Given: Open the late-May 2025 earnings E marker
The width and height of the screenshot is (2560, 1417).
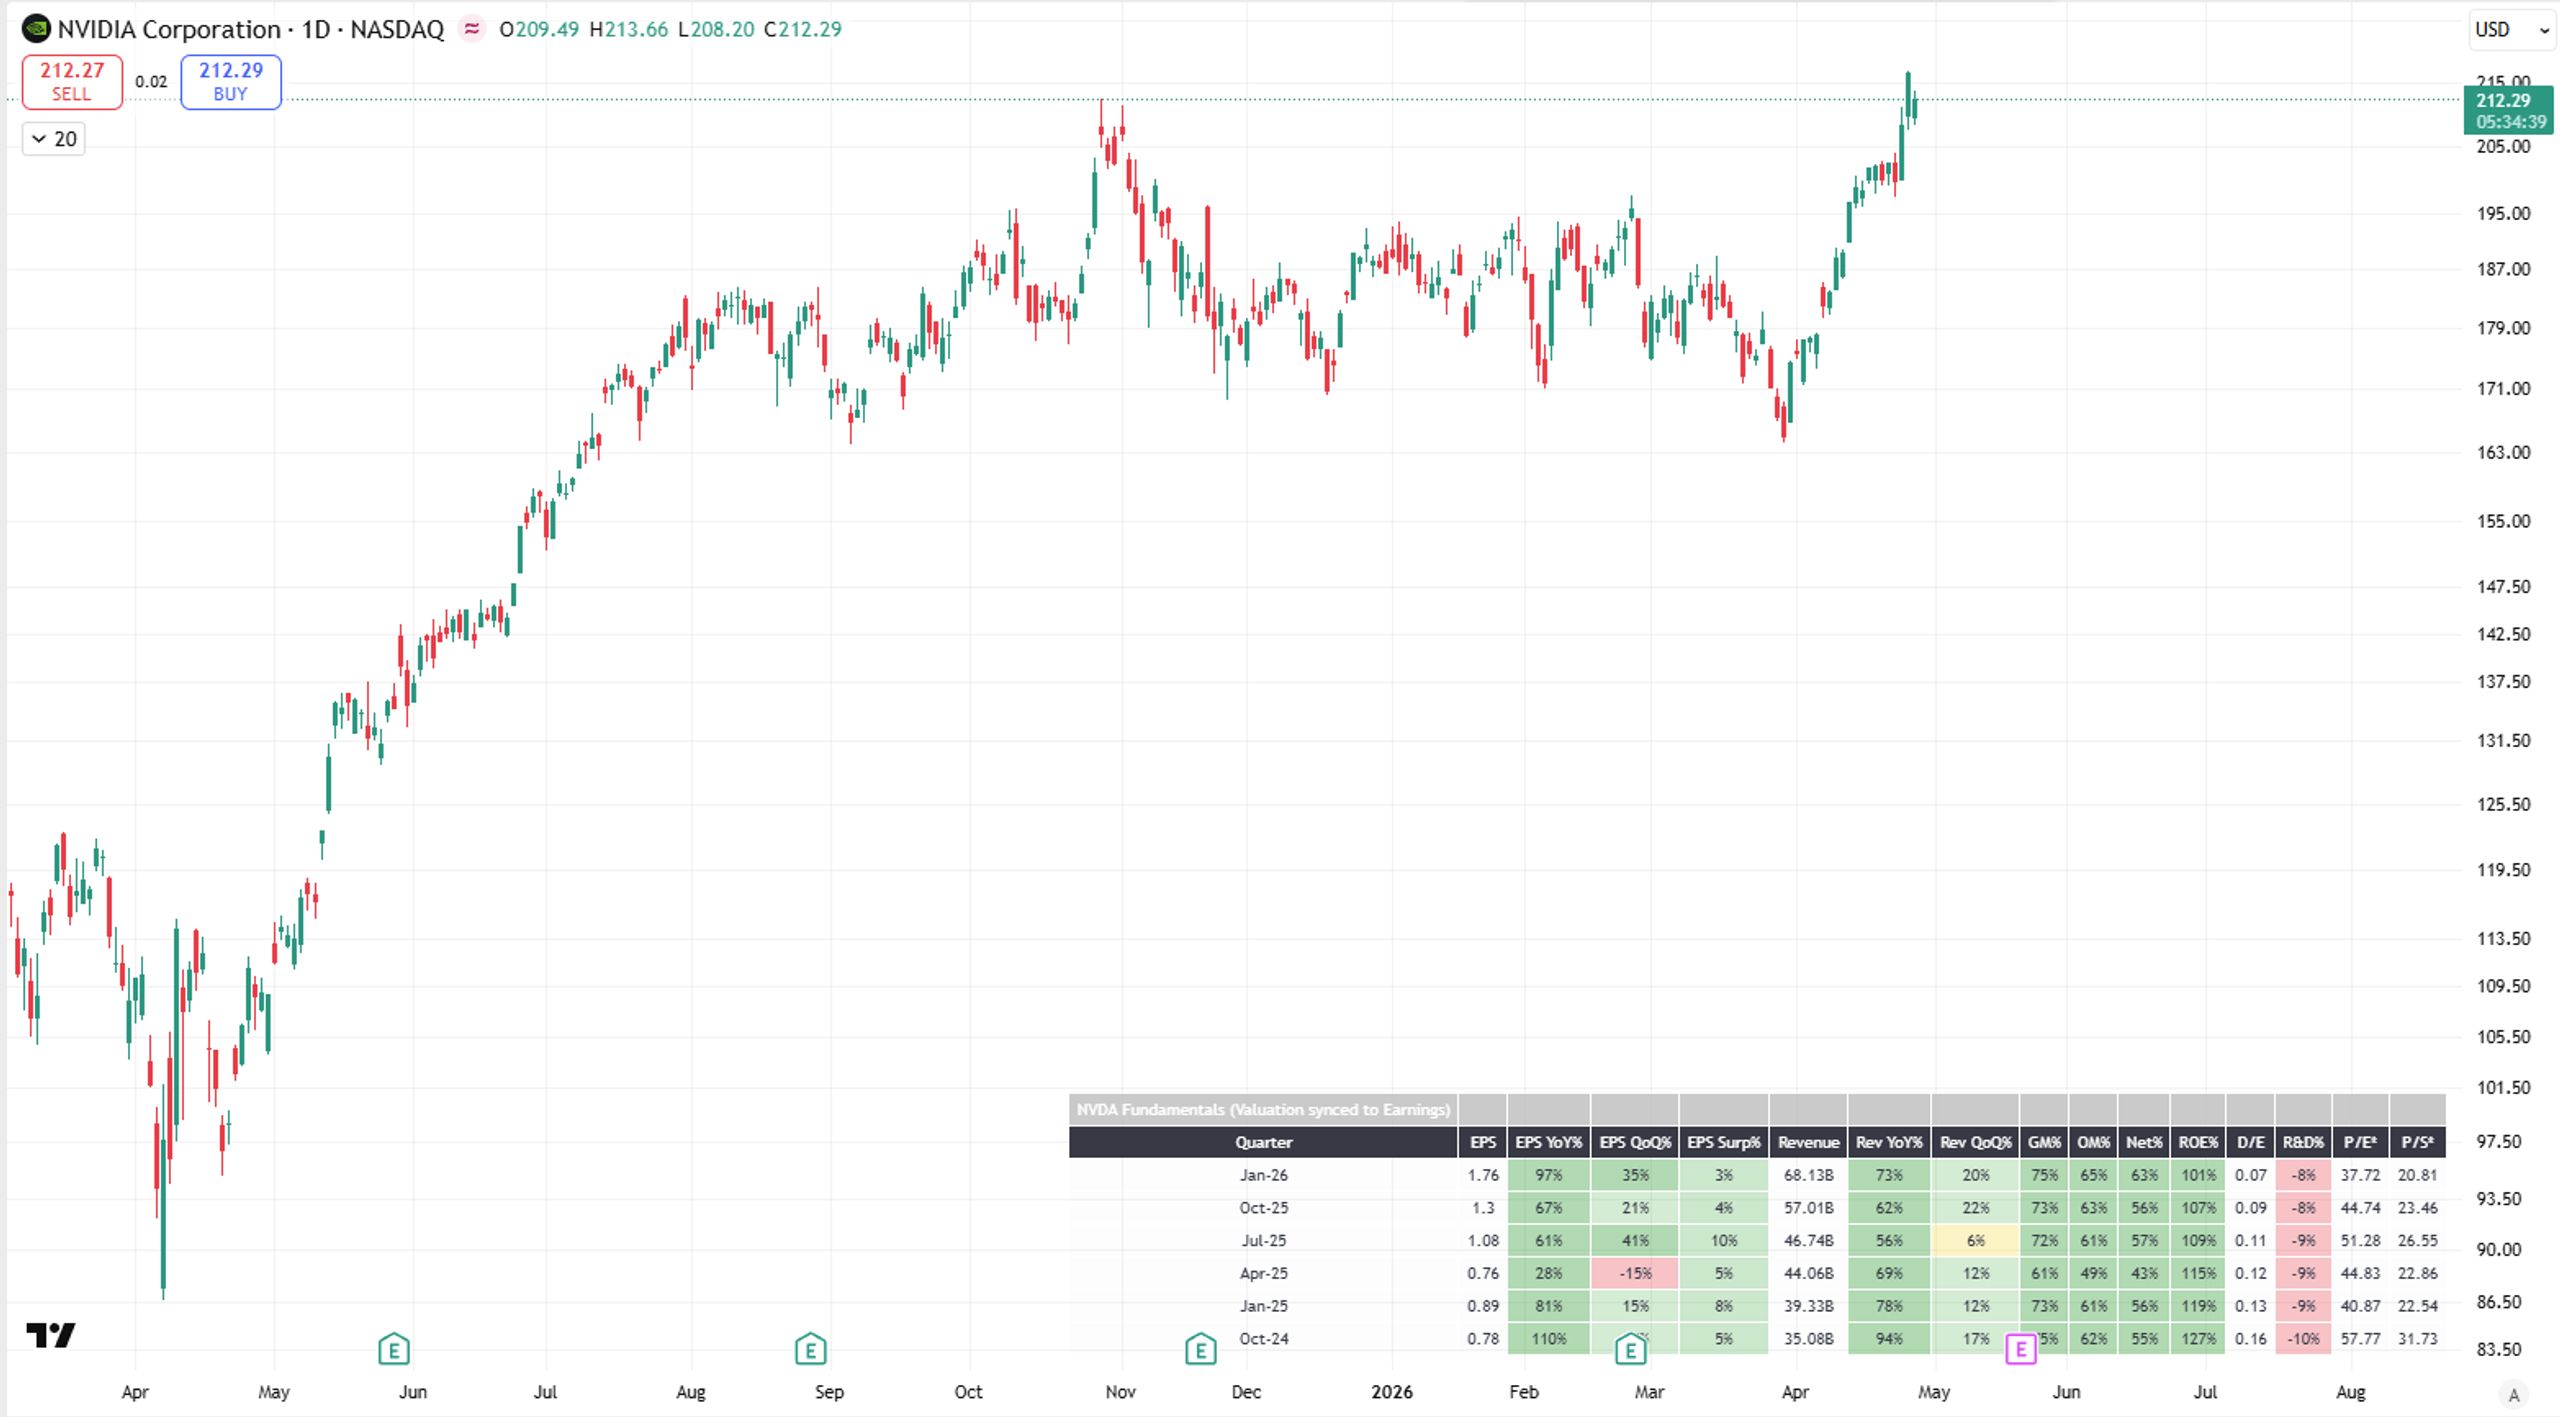Looking at the screenshot, I should [x=394, y=1349].
